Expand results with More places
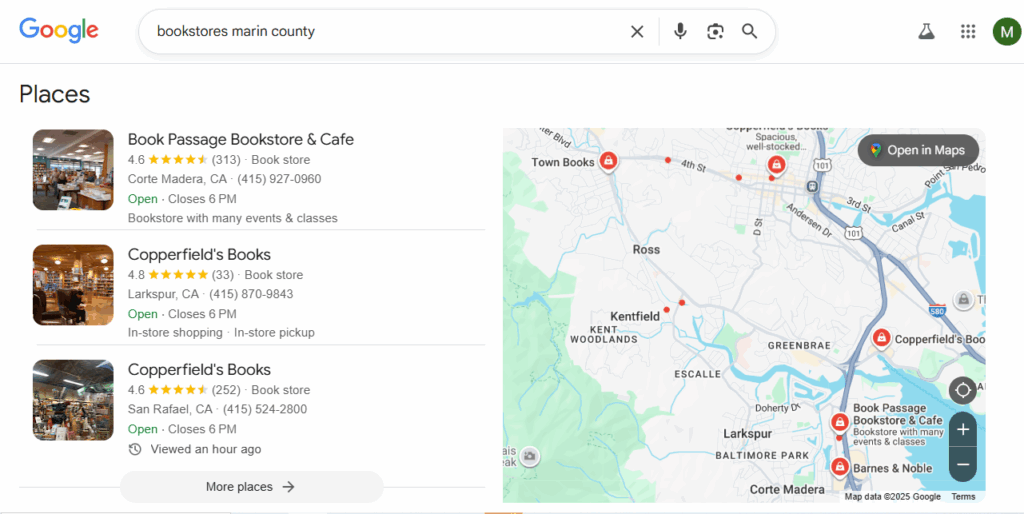The image size is (1024, 514). point(251,487)
